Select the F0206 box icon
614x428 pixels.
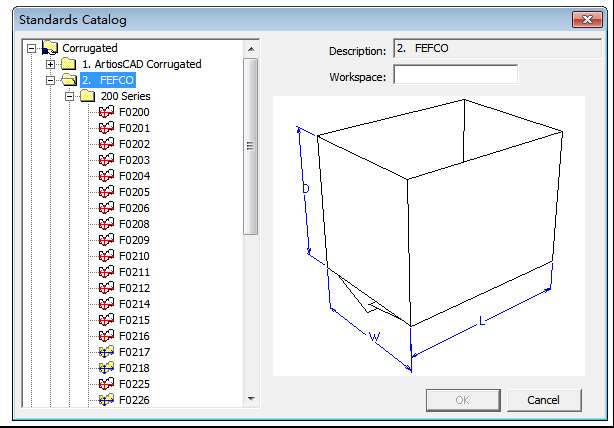point(107,208)
